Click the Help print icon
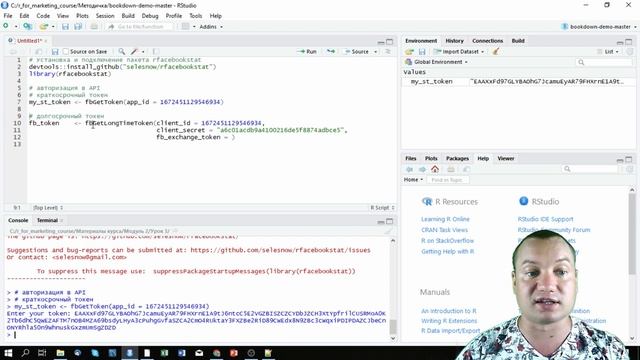The width and height of the screenshot is (640, 360). pos(451,169)
